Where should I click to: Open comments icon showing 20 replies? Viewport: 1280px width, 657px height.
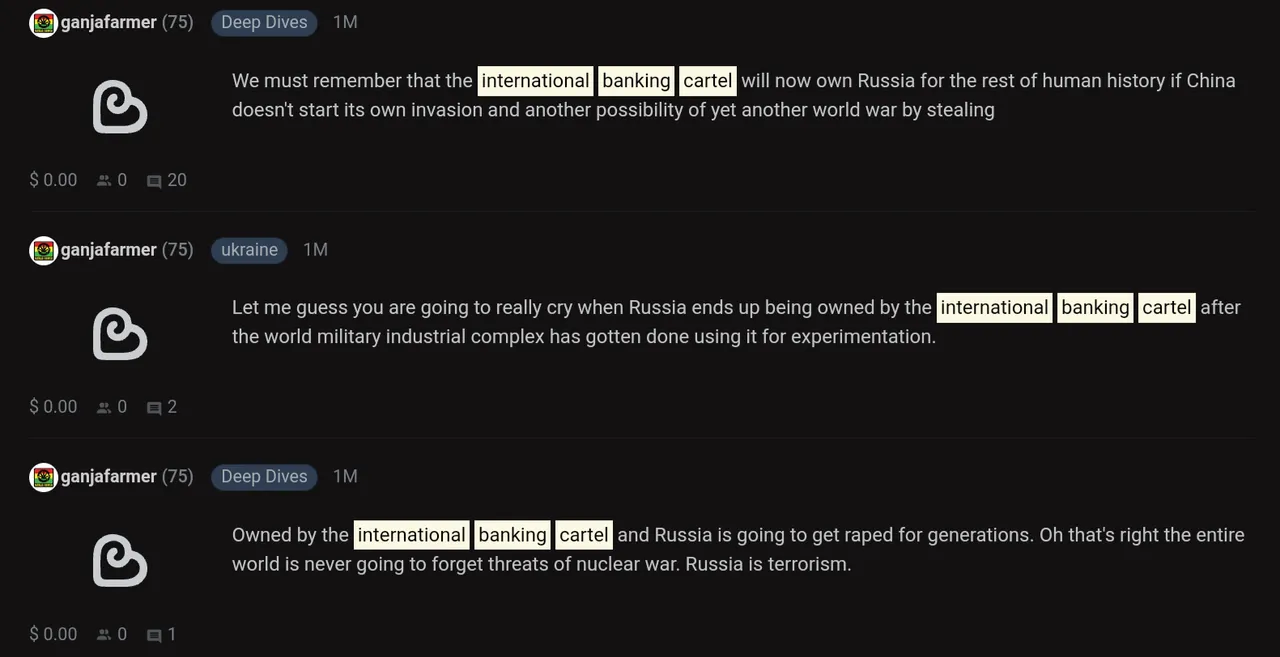pyautogui.click(x=154, y=181)
